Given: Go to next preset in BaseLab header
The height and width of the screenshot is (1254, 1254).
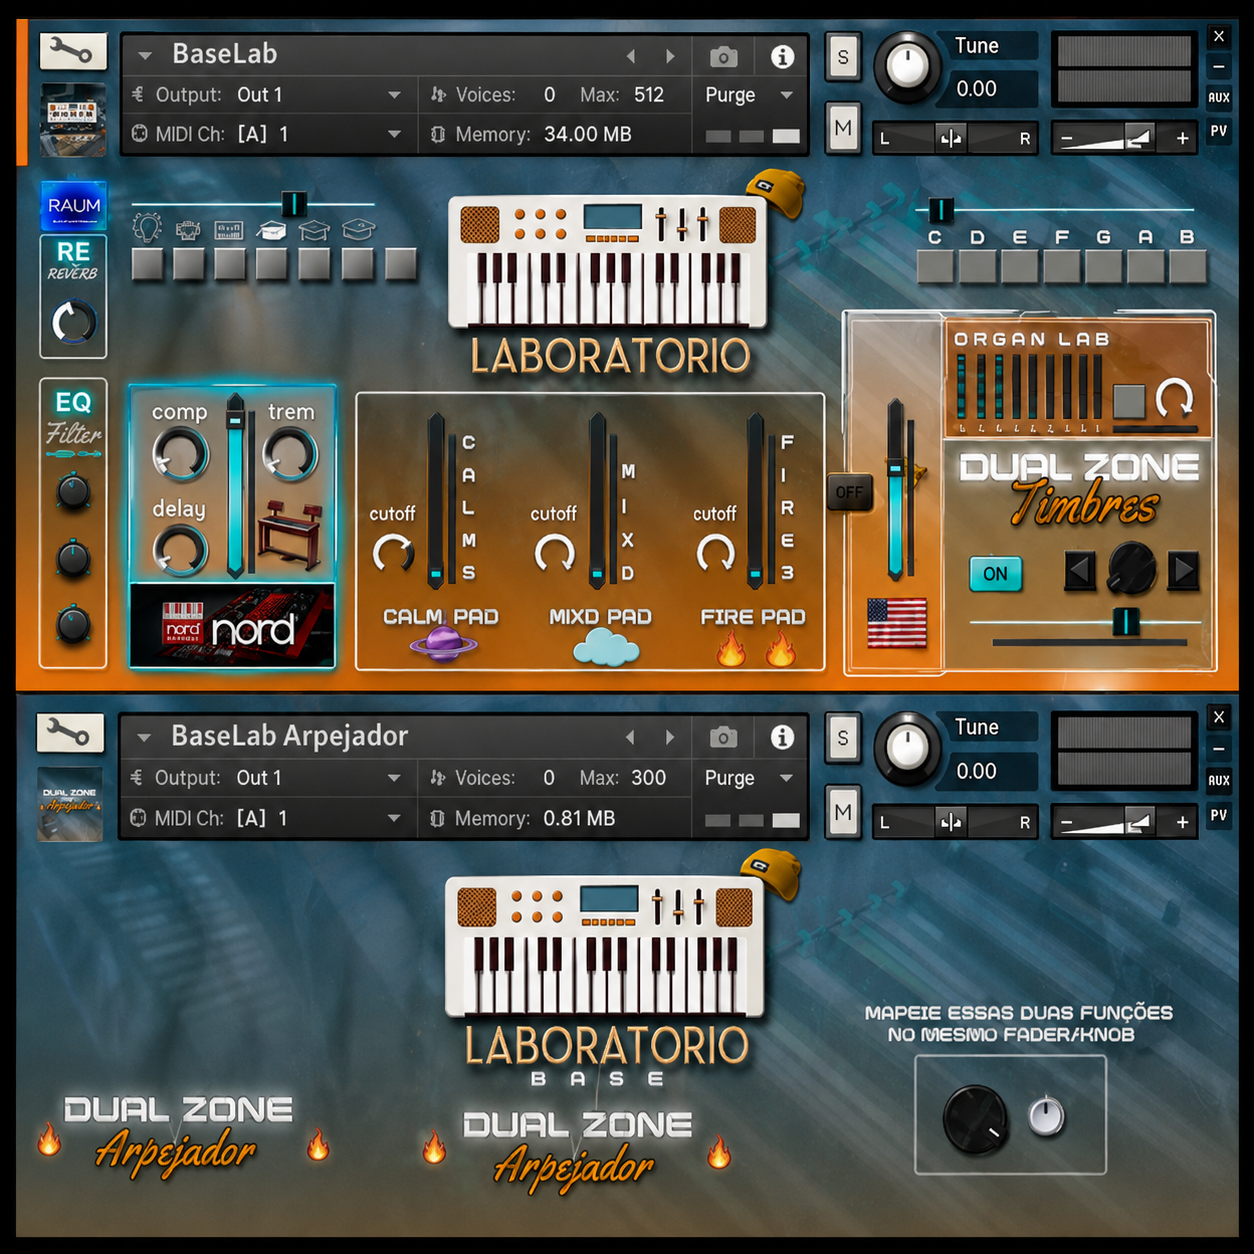Looking at the screenshot, I should pos(670,57).
